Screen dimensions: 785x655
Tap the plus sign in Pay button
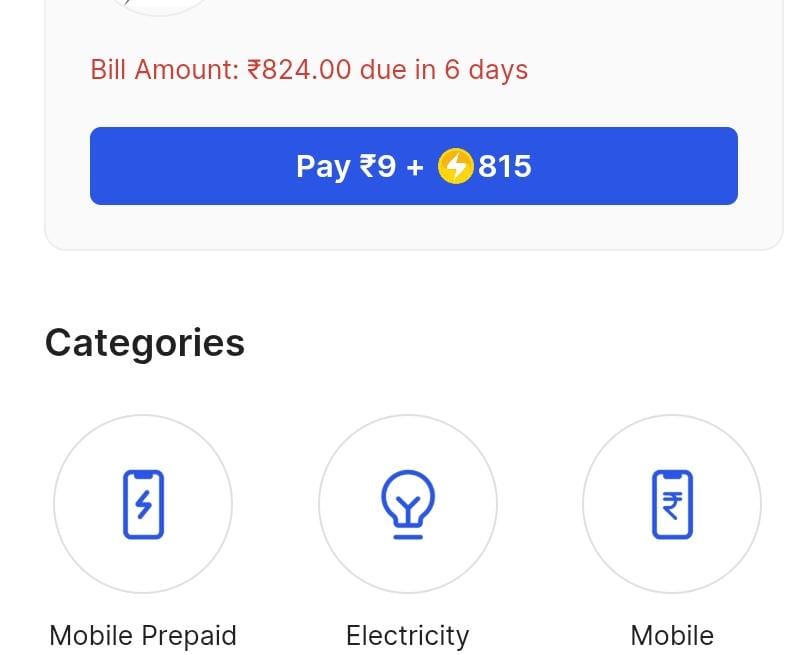(x=415, y=166)
